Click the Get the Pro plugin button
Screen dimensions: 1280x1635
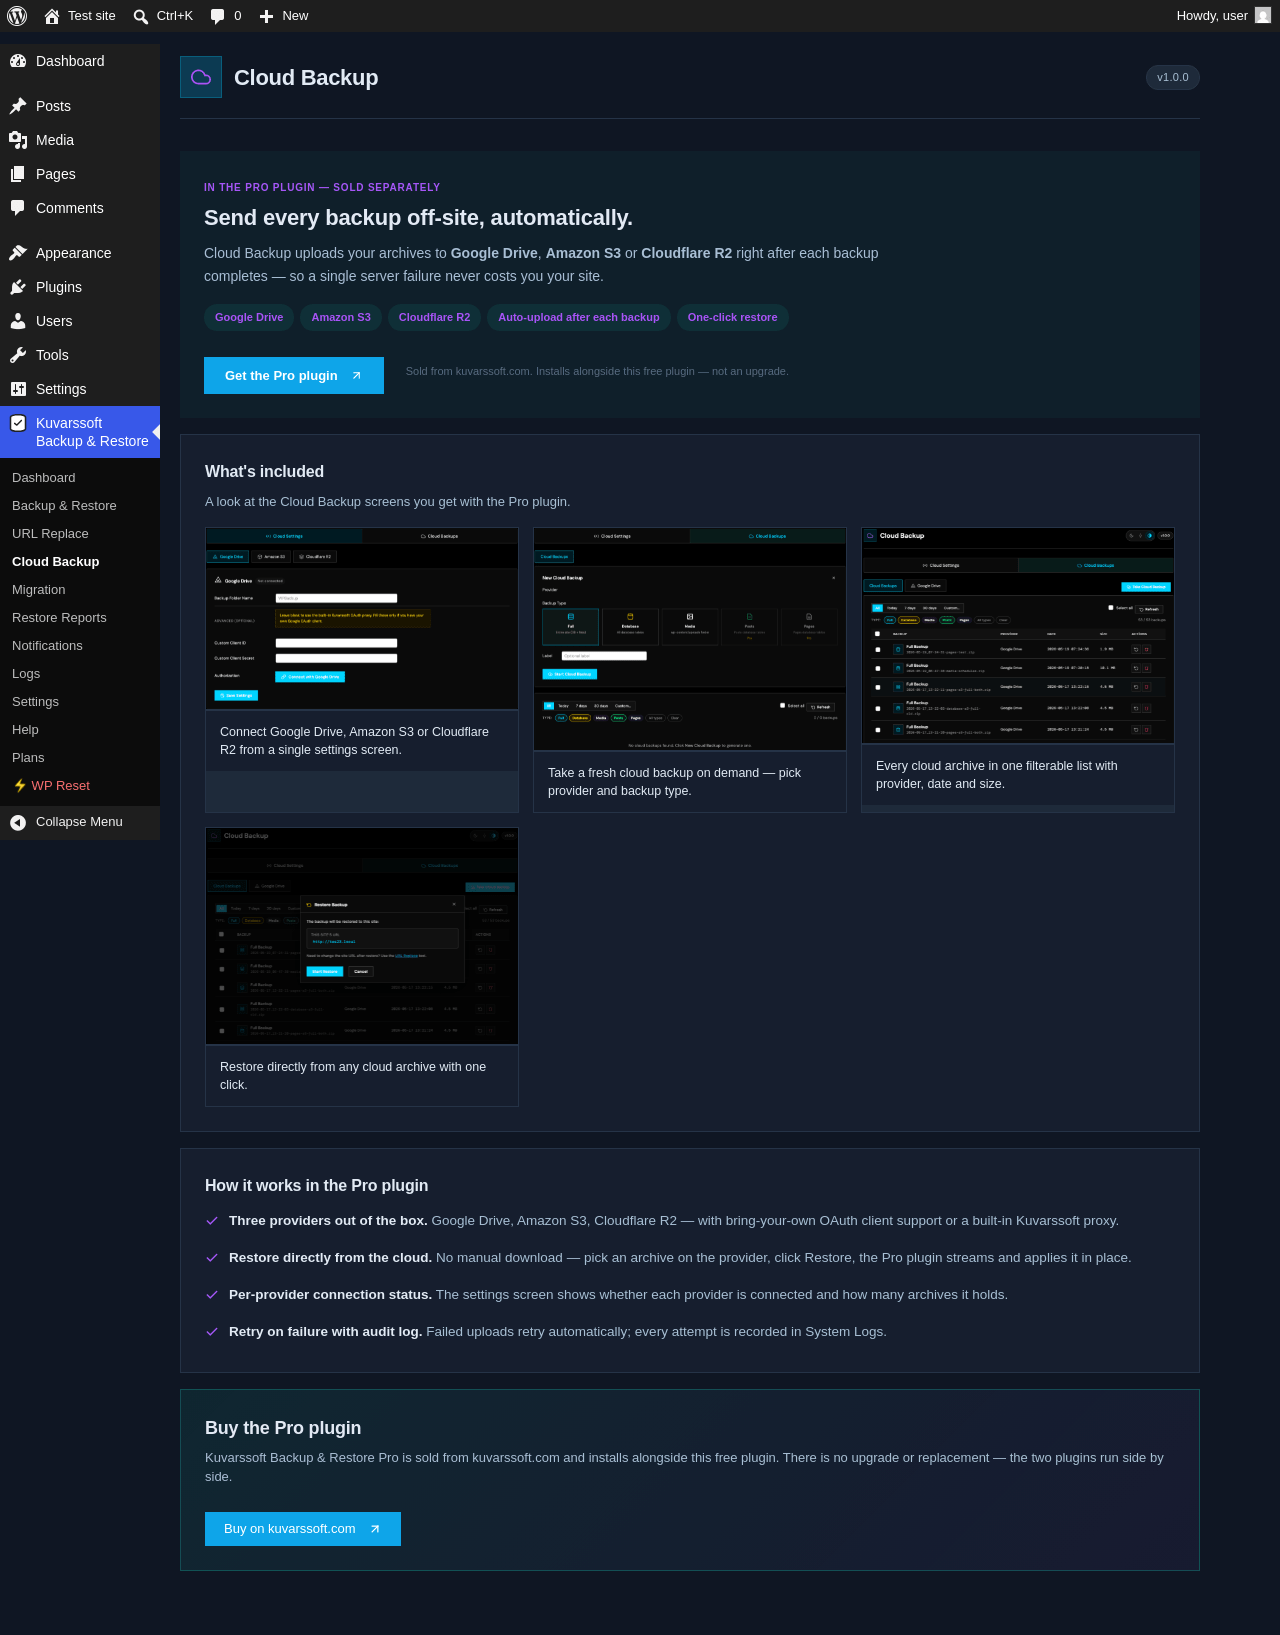[294, 375]
